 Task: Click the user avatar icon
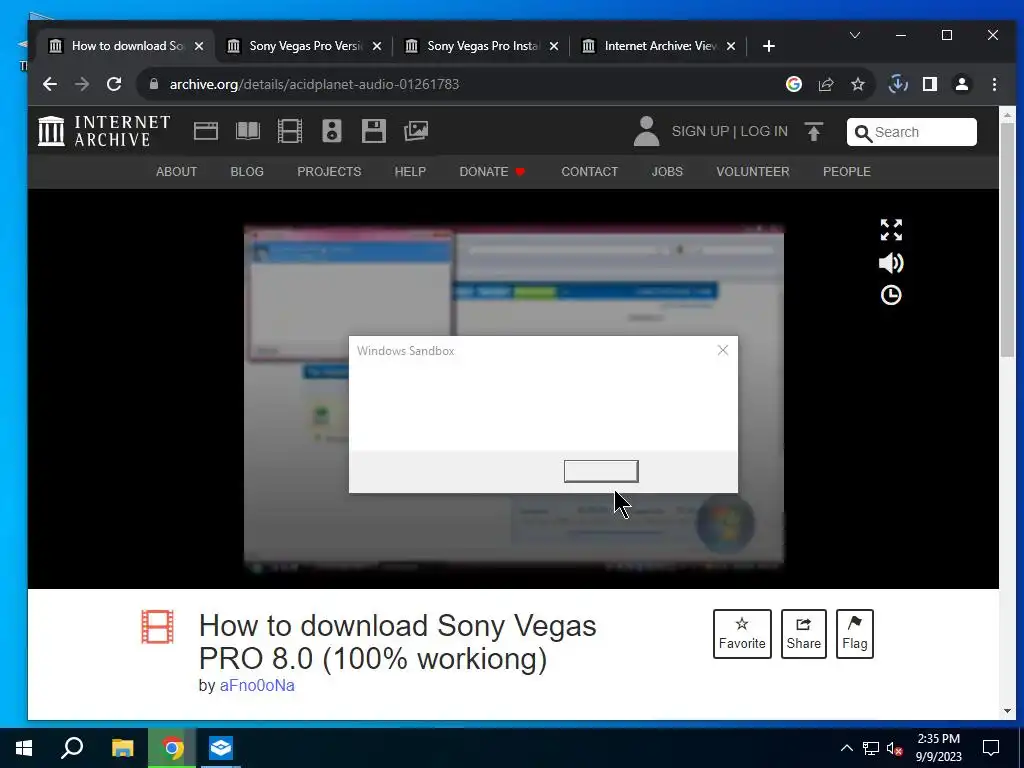pos(647,131)
